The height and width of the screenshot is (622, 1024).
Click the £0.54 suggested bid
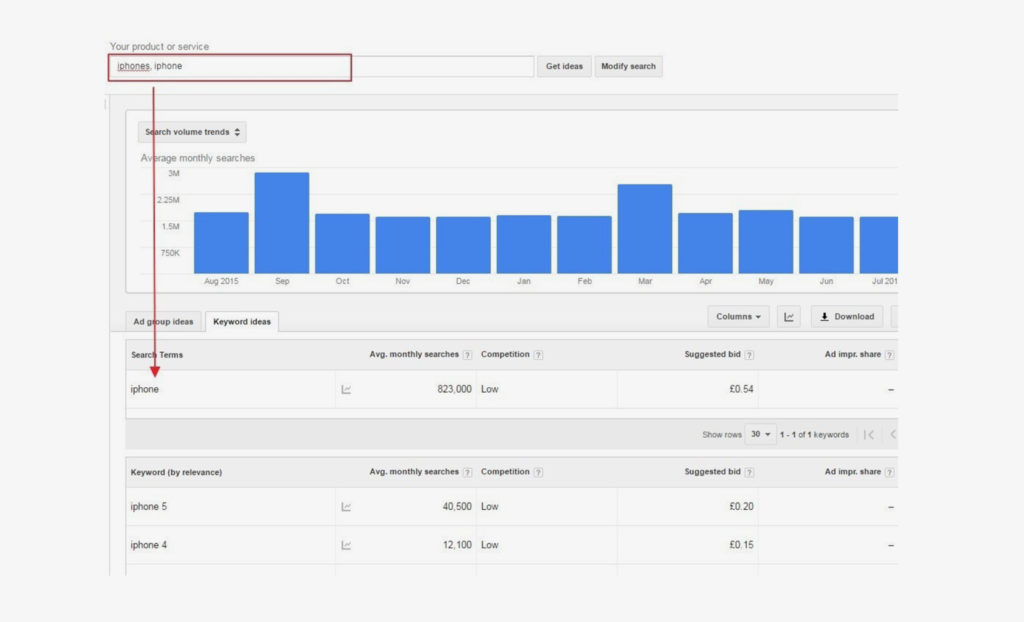click(741, 389)
